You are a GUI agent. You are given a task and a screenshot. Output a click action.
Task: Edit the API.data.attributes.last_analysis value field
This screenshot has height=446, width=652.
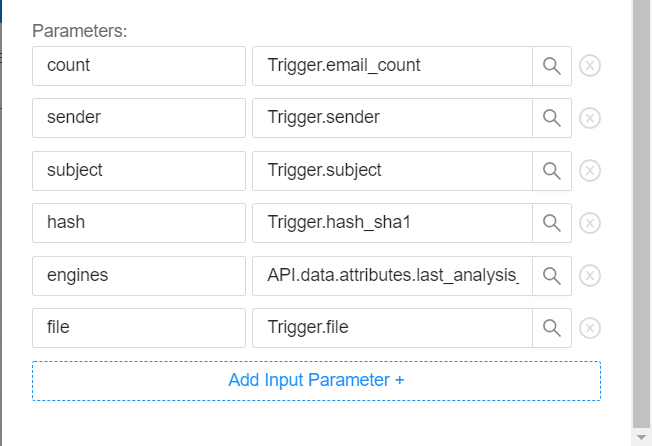392,275
